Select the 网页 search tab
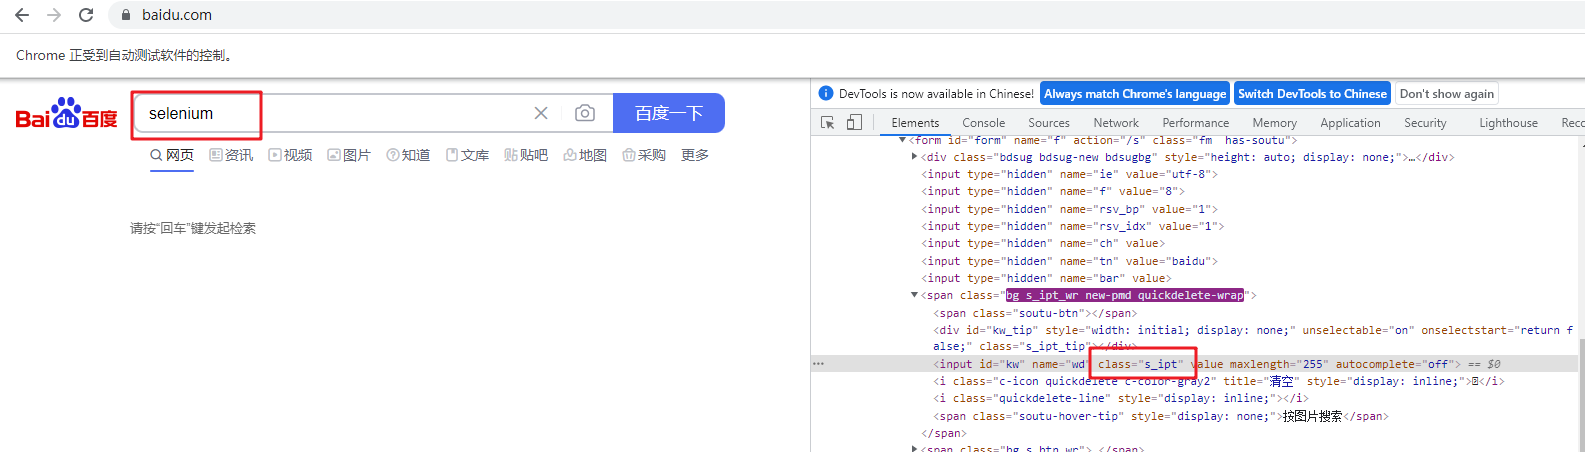Screen dimensions: 1585x452 coord(172,155)
